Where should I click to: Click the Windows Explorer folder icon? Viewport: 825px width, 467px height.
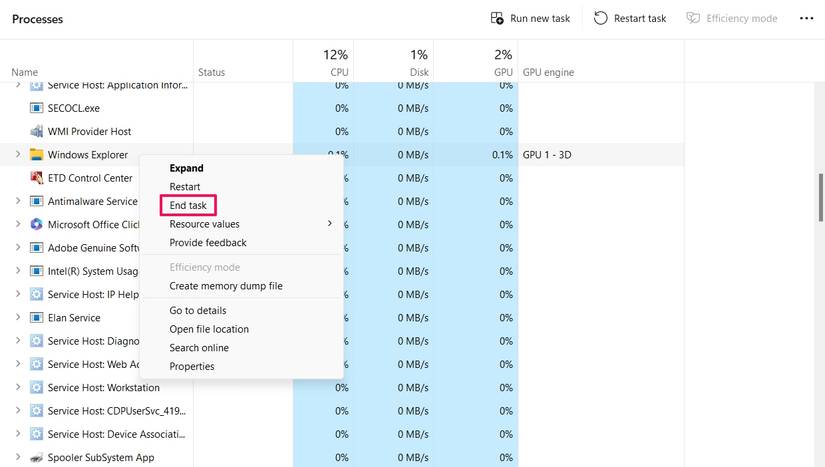(x=37, y=155)
